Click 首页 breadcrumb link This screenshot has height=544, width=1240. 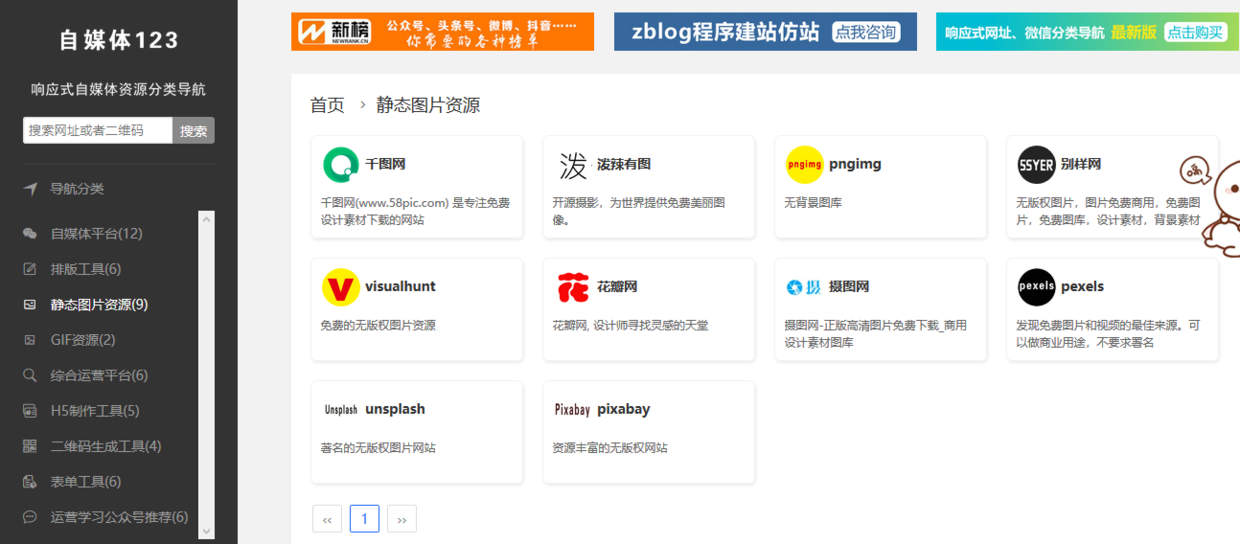click(x=327, y=105)
